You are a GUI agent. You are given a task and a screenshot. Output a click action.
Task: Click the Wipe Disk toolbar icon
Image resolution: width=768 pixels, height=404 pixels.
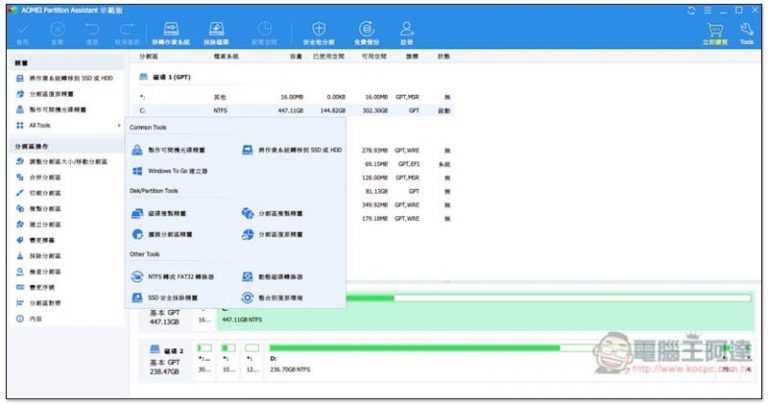[x=217, y=33]
